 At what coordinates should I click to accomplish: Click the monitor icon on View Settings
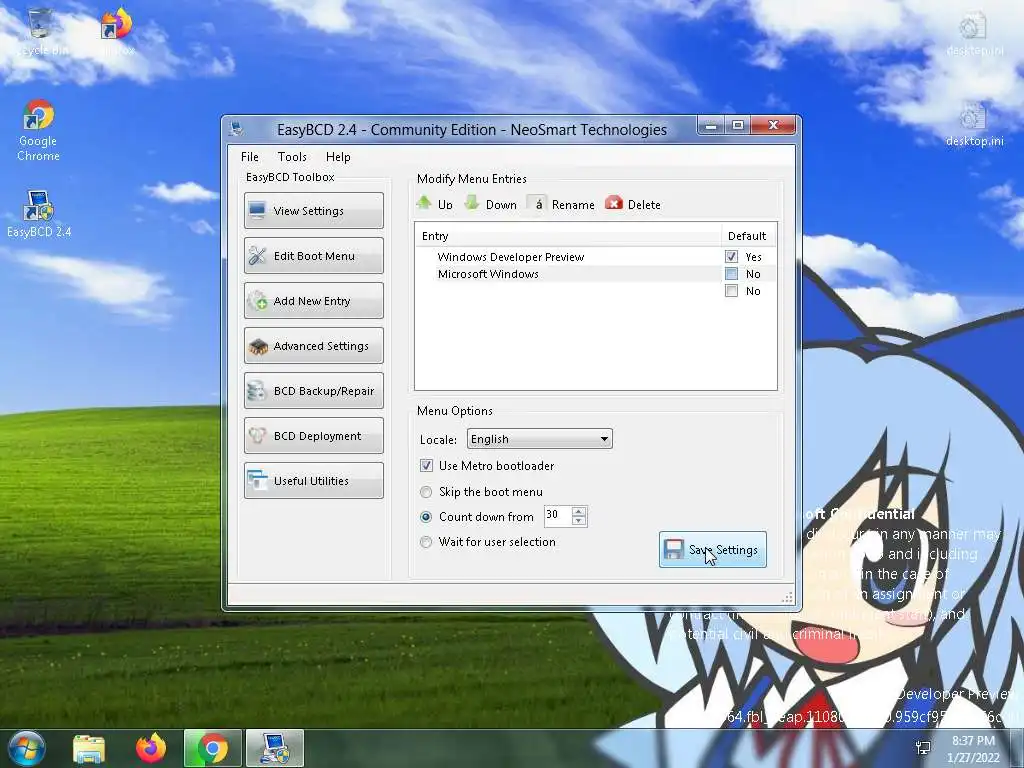(x=257, y=210)
